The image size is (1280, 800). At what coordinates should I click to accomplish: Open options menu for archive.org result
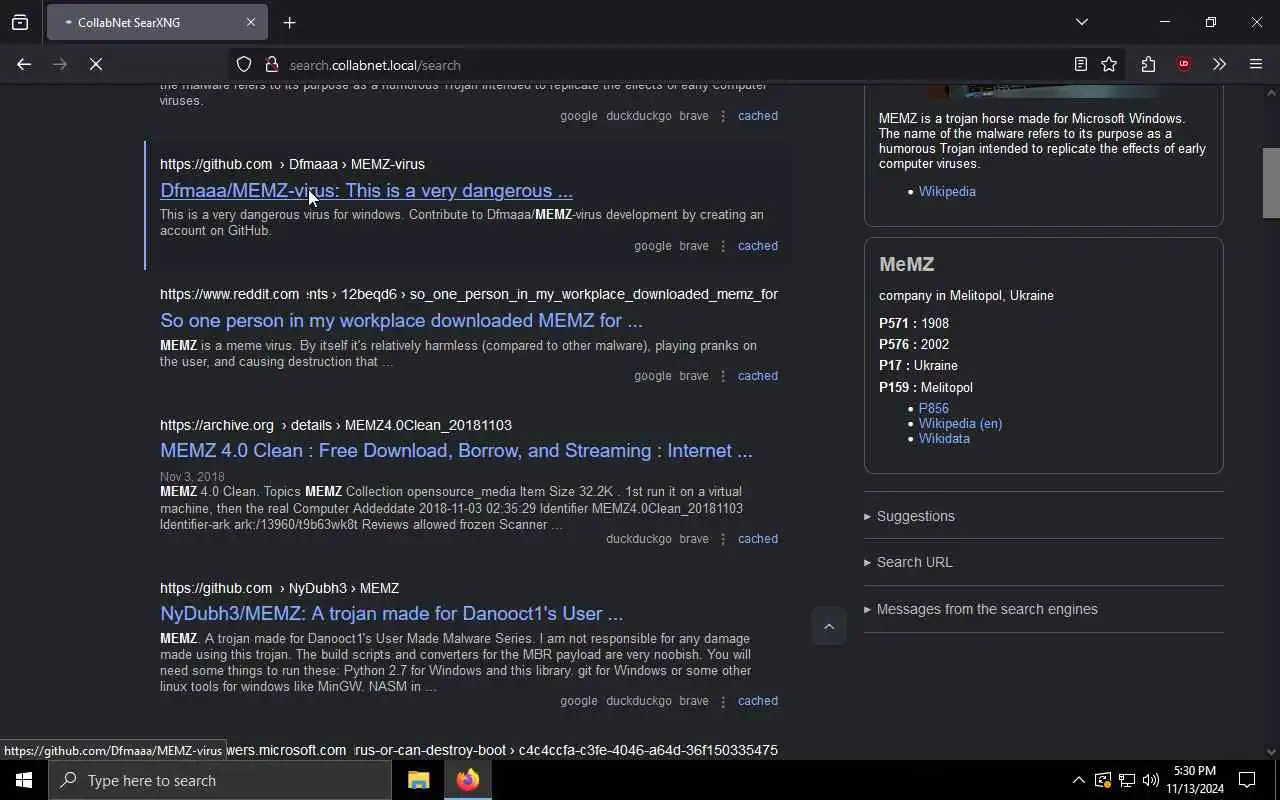click(723, 539)
